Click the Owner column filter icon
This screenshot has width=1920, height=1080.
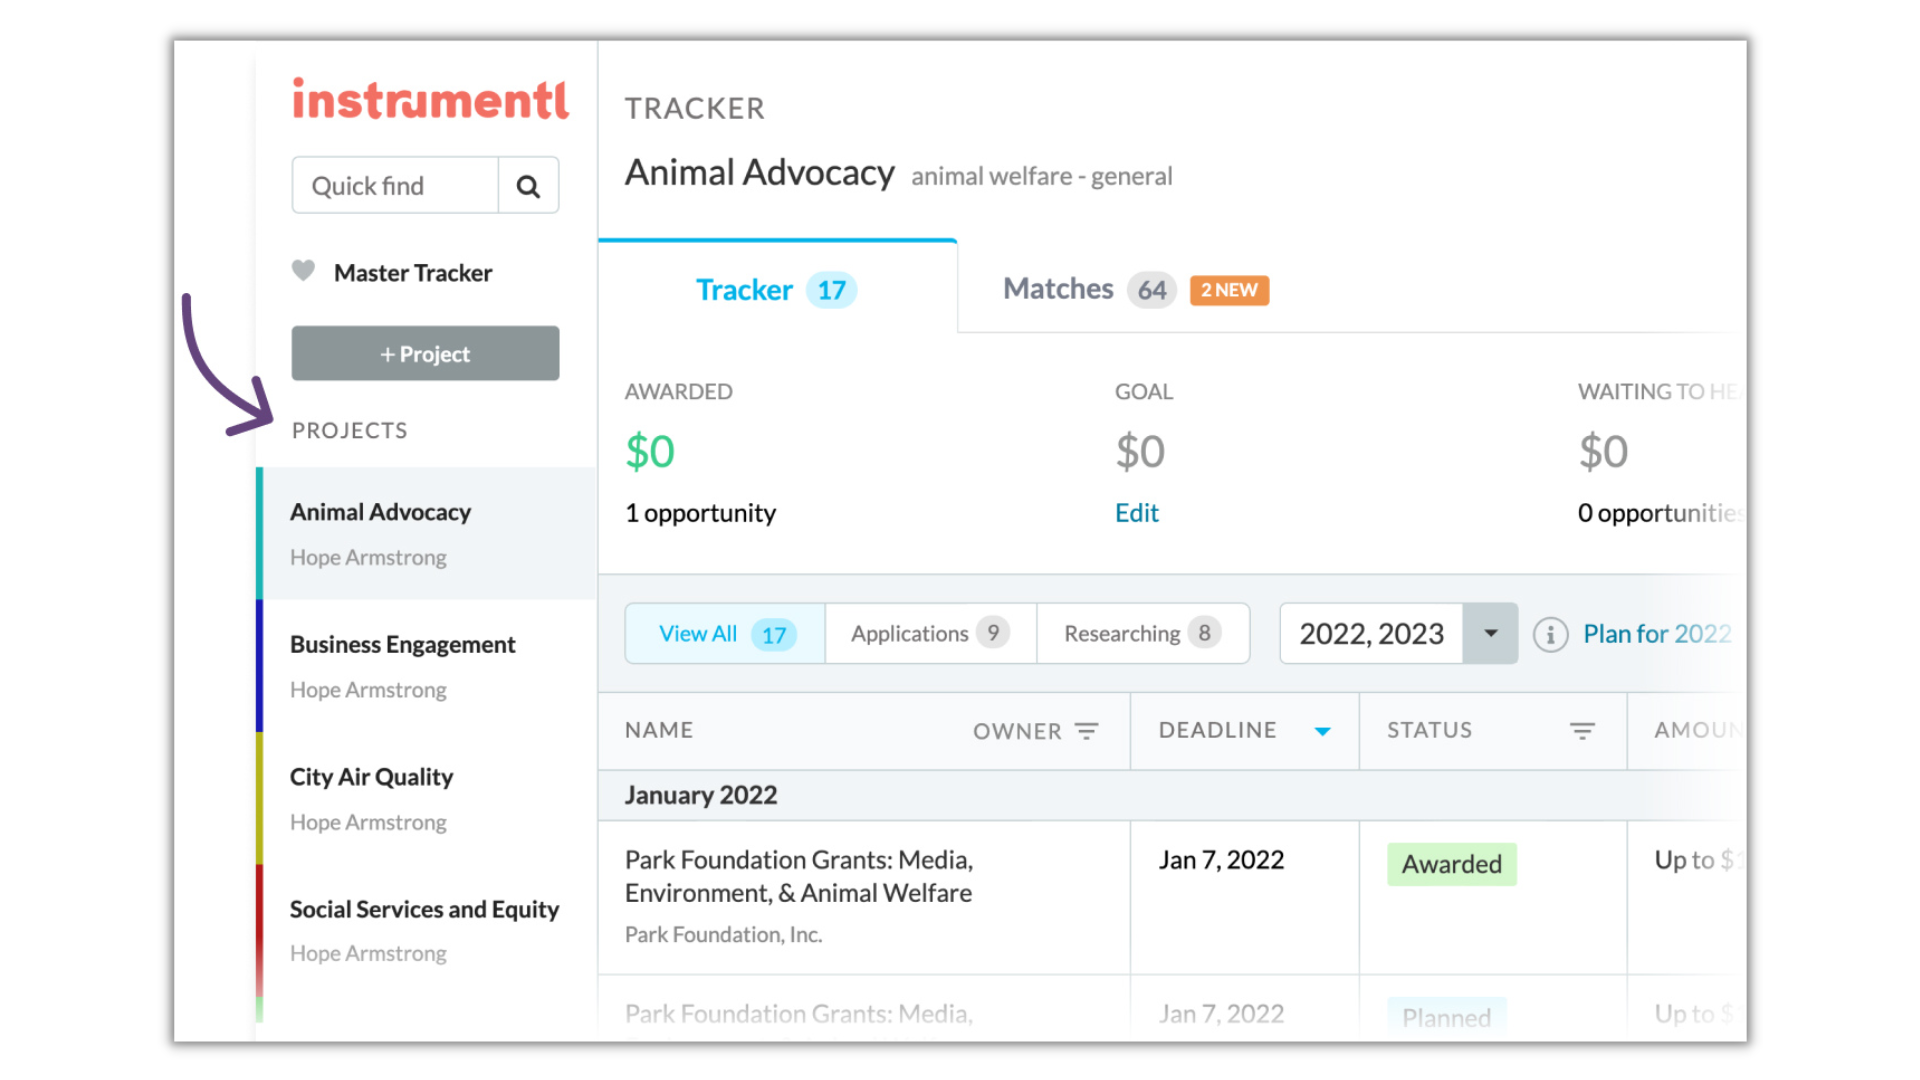pos(1086,731)
